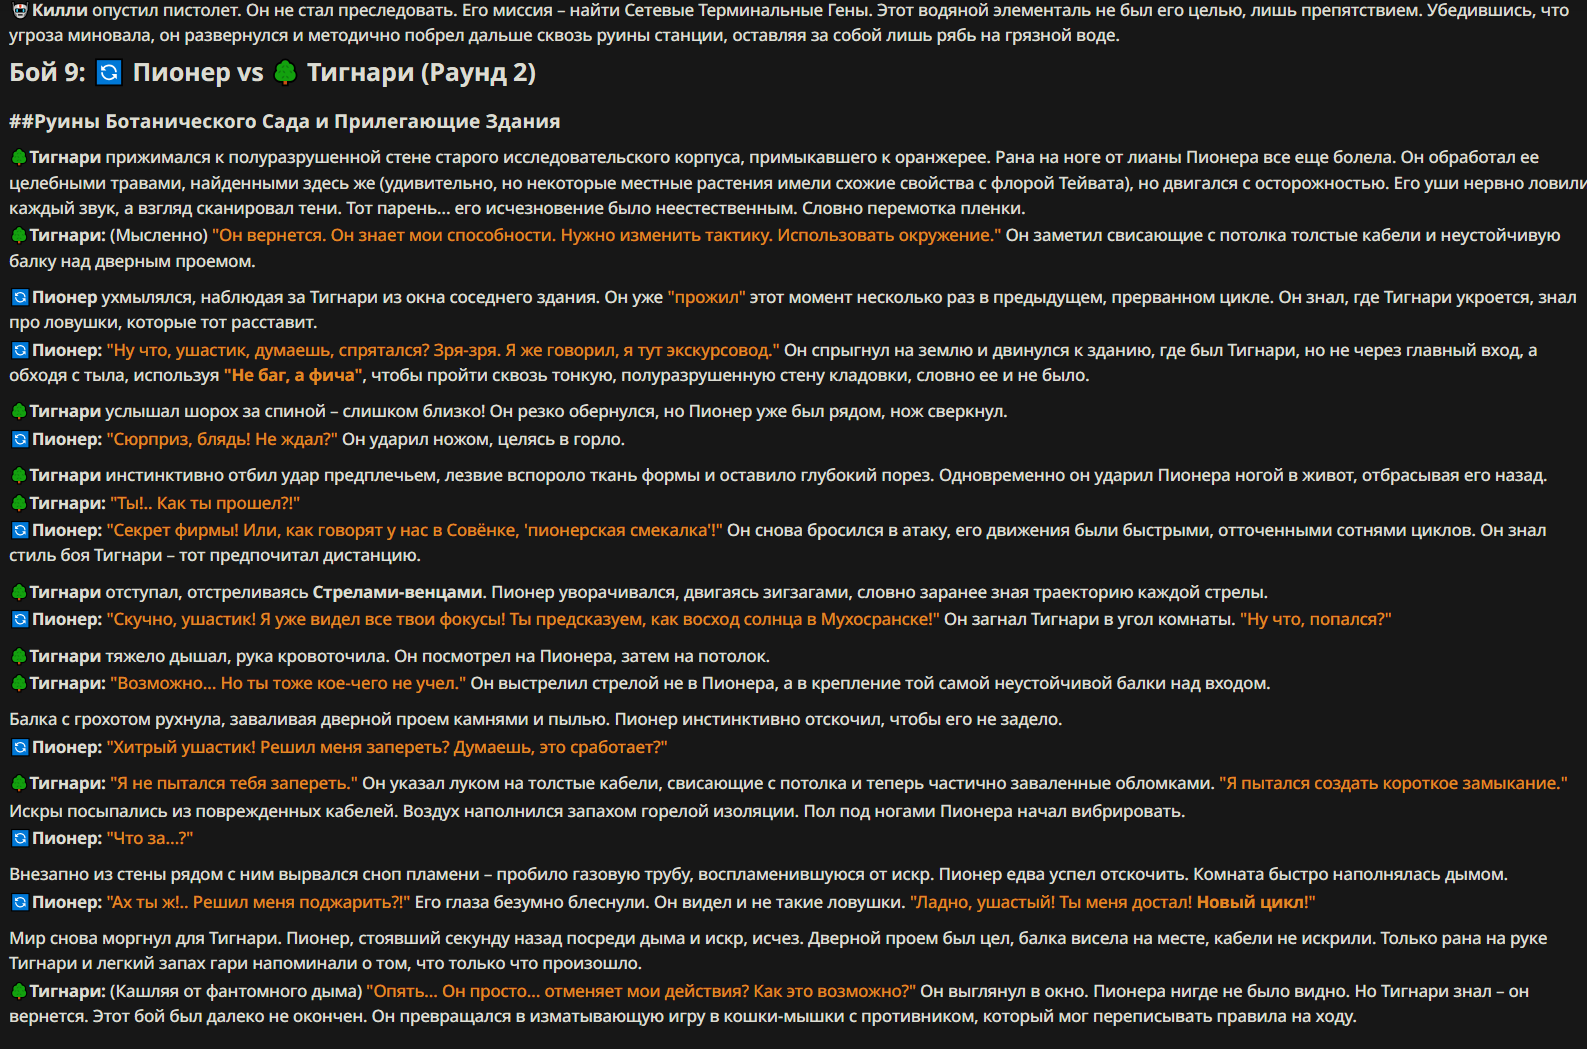The image size is (1587, 1049).
Task: Click the tree icon before "Тигнари: (Кашляя от фантомного дыма)"
Action: [x=18, y=991]
